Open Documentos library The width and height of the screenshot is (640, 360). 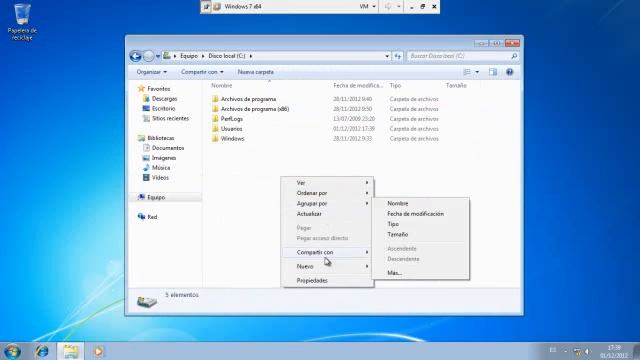168,148
